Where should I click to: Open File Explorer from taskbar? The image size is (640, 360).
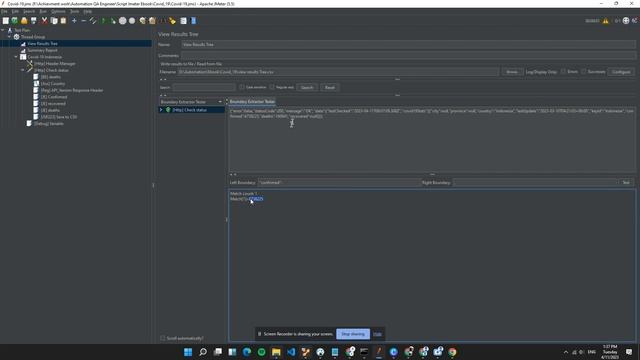point(276,352)
